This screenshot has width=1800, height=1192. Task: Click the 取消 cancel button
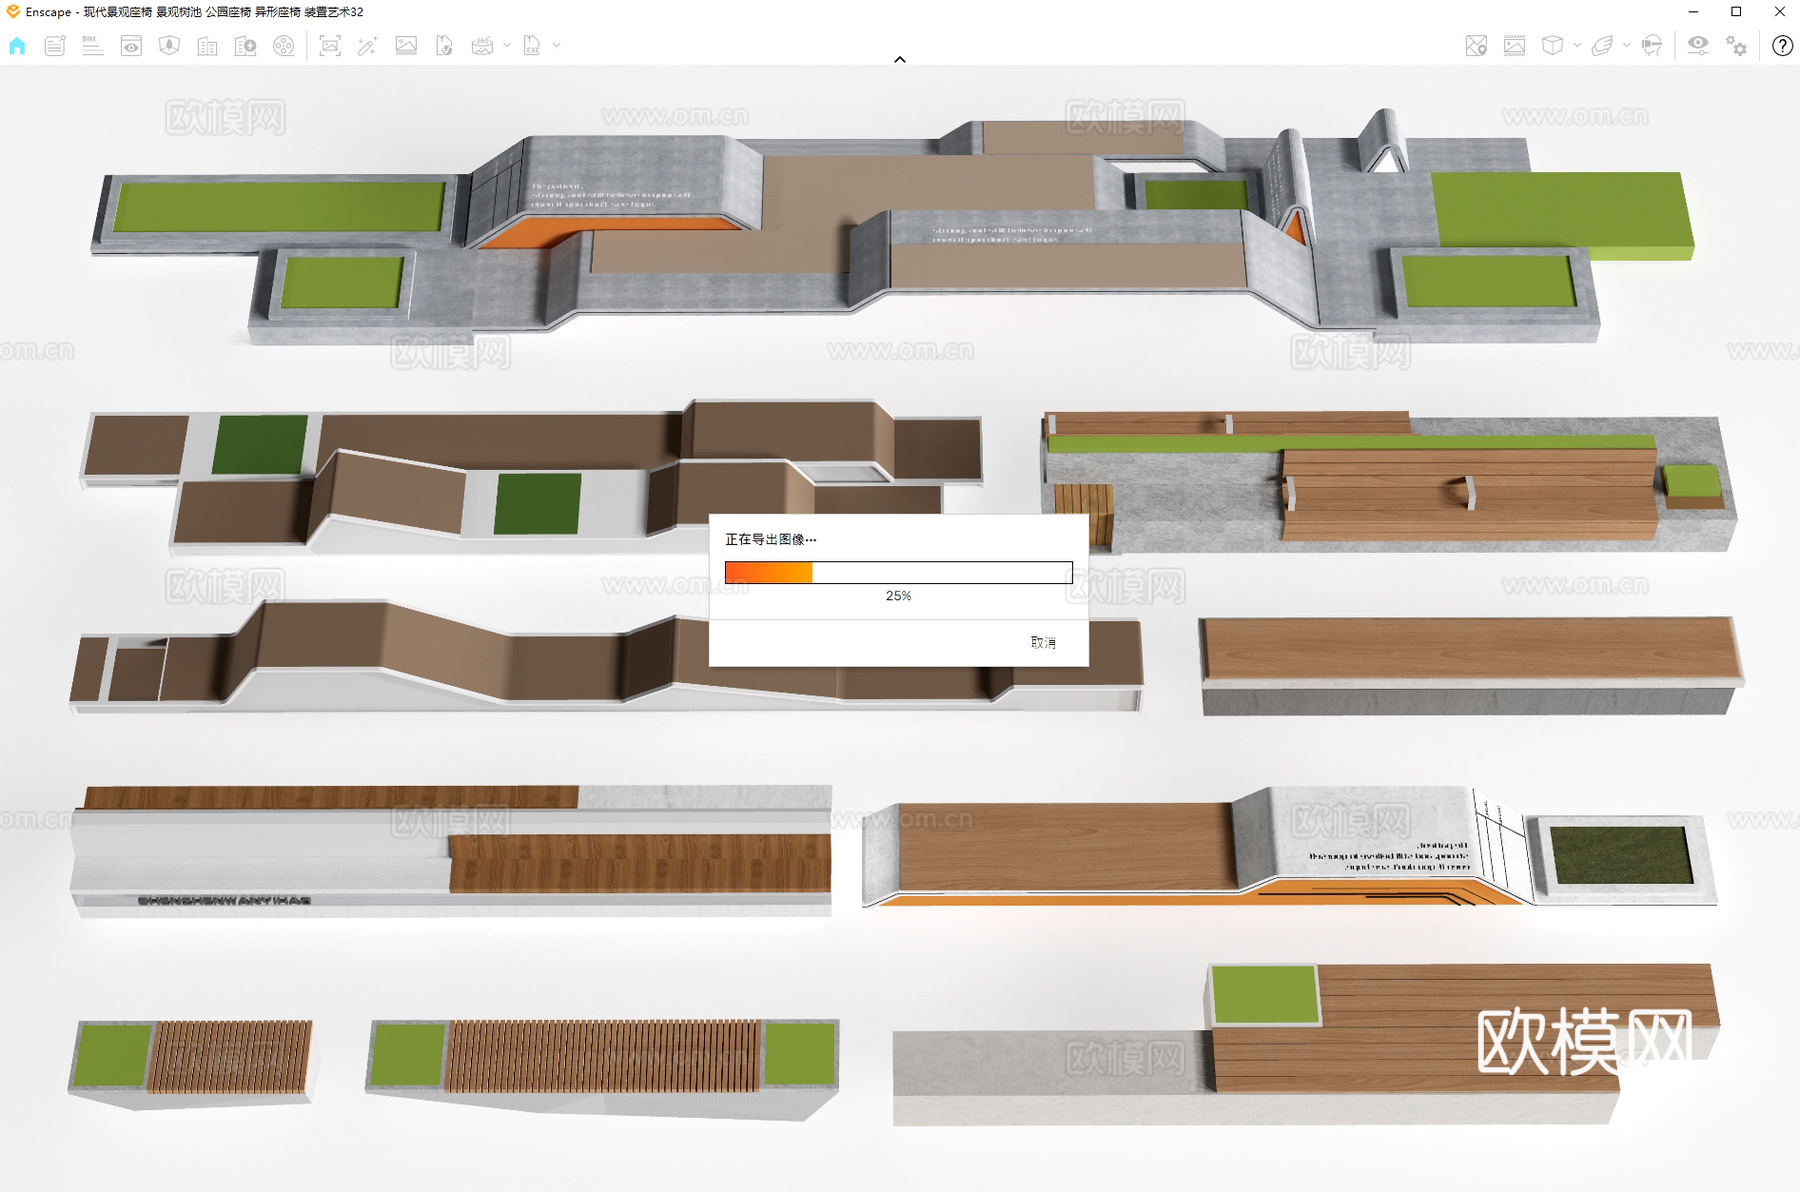pos(1043,642)
